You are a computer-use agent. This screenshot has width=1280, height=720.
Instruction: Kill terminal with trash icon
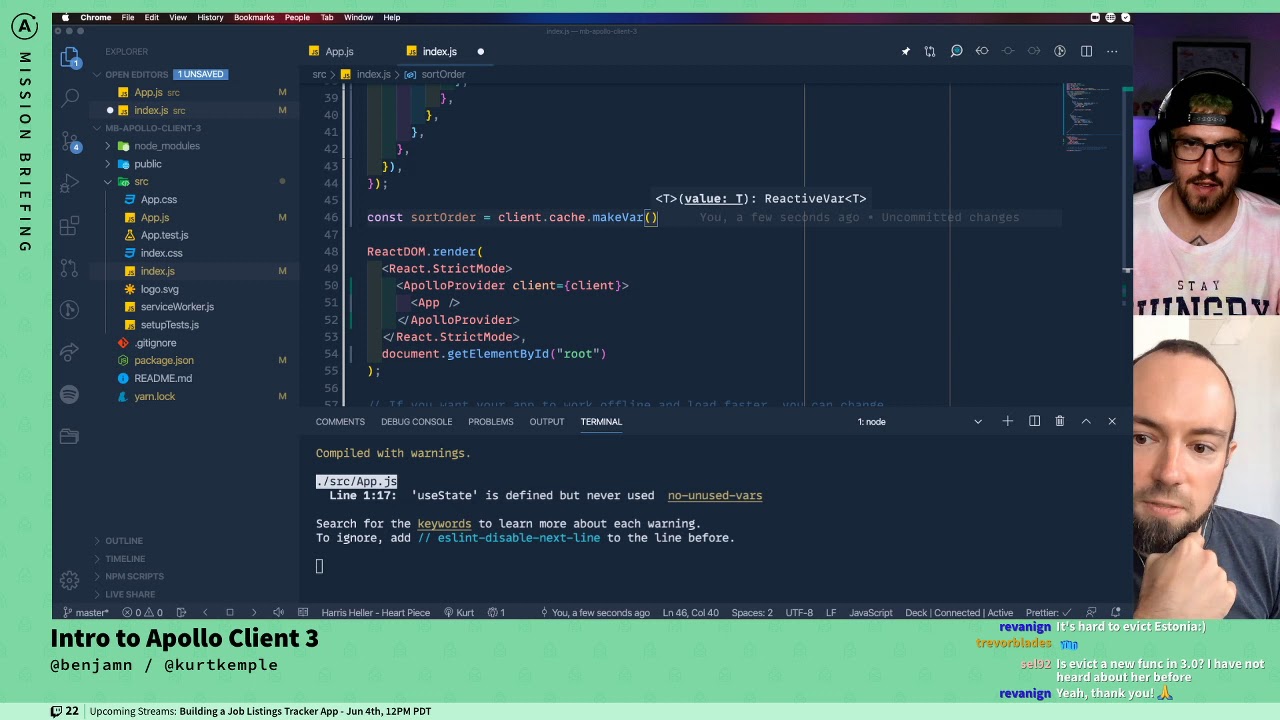[x=1060, y=422]
